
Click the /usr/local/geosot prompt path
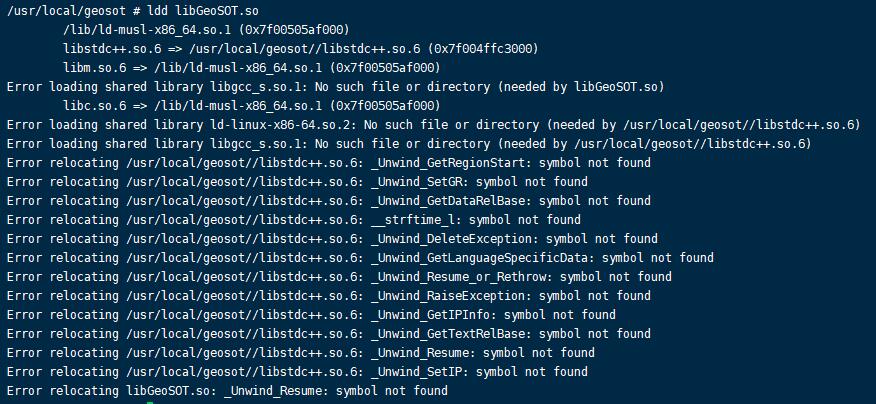pos(66,11)
